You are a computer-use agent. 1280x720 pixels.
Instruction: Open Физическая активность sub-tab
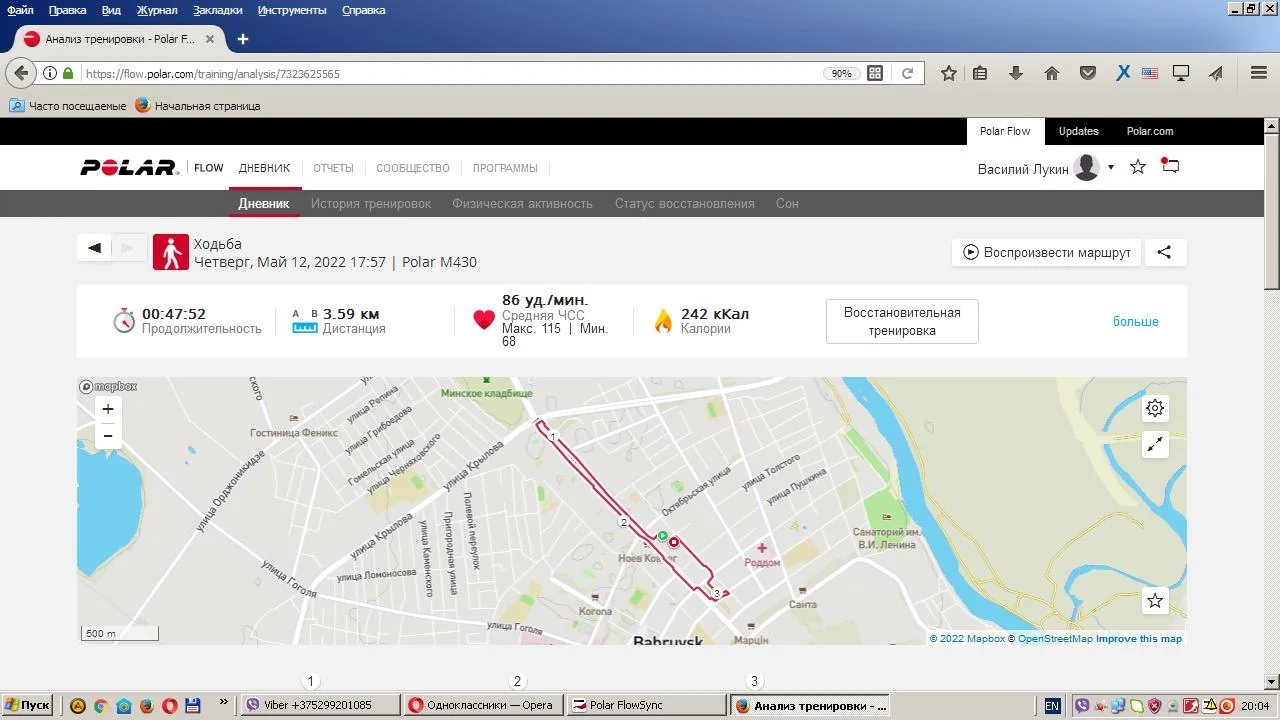522,203
